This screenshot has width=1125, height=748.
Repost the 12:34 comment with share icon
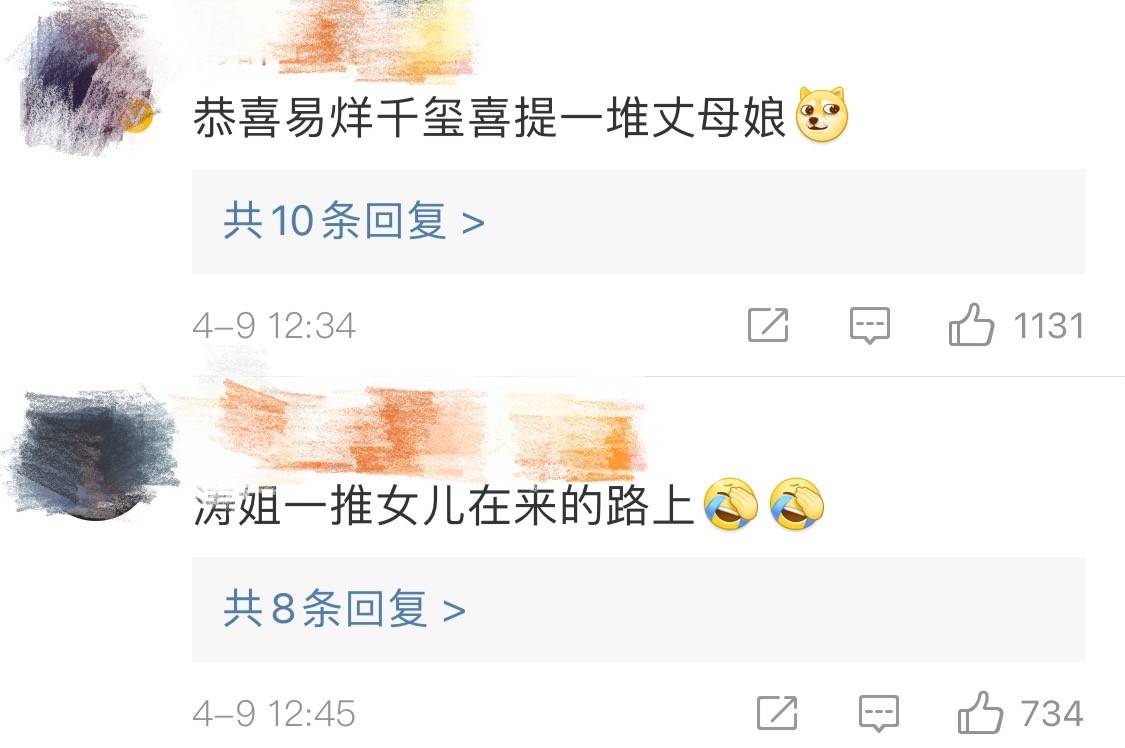[x=768, y=325]
